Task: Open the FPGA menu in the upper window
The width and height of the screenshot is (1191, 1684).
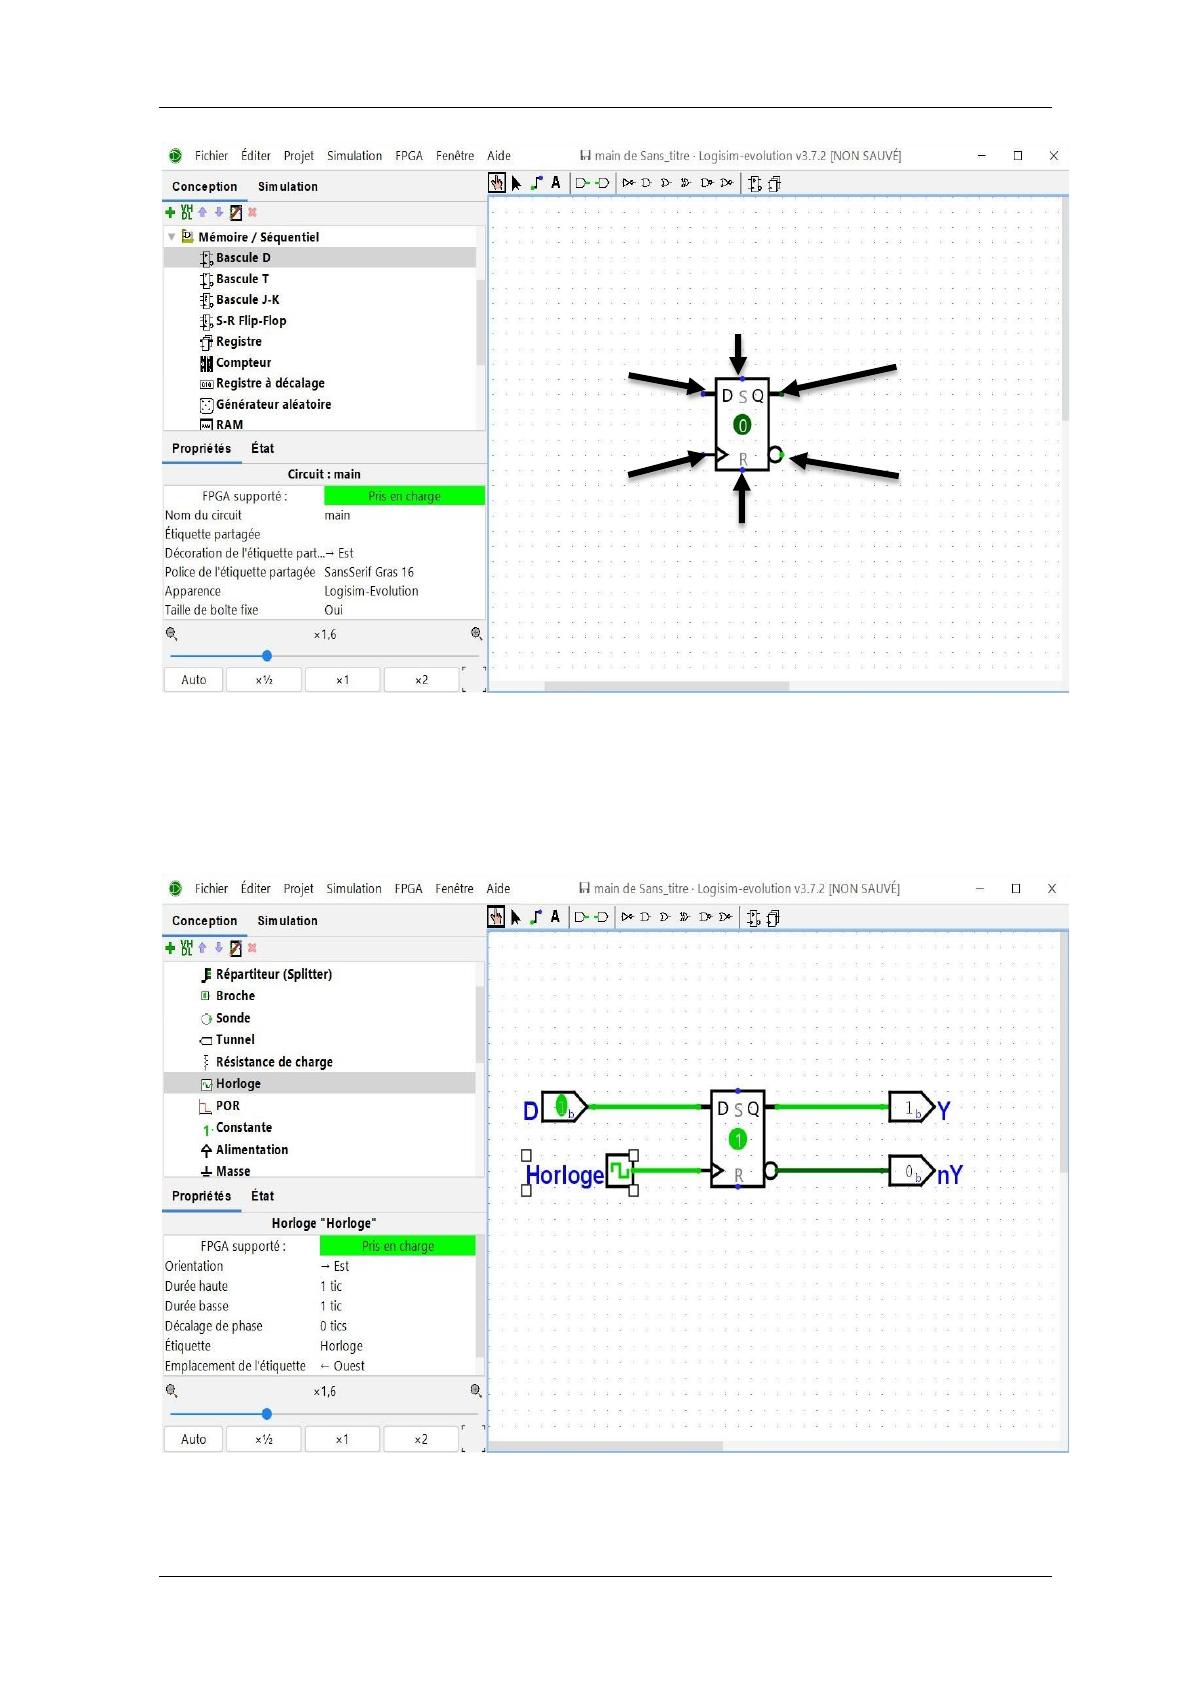Action: 408,156
